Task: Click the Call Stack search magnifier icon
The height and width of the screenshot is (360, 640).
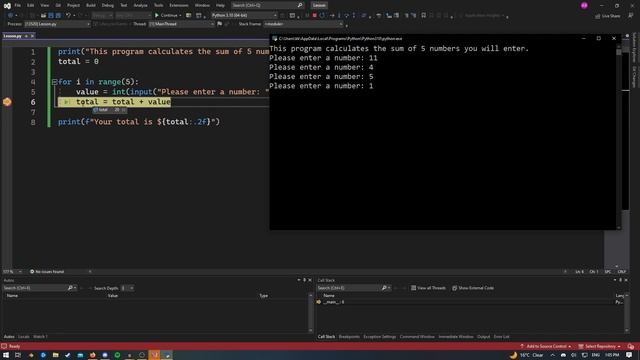Action: click(x=384, y=288)
